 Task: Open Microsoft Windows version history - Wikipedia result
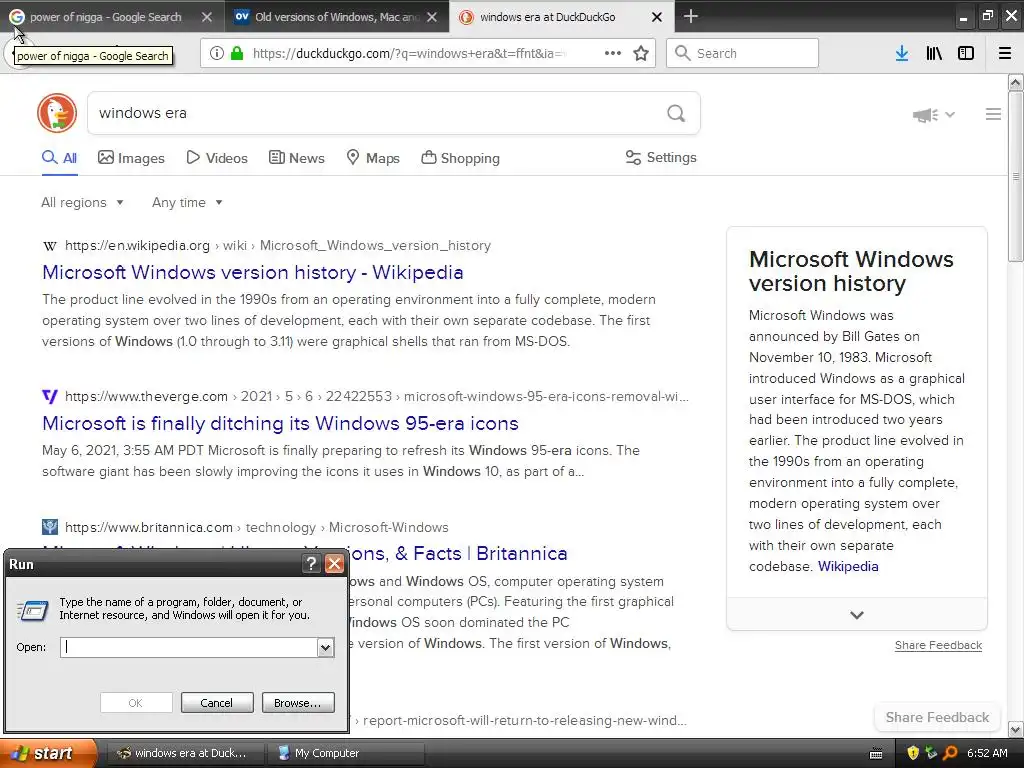point(253,272)
